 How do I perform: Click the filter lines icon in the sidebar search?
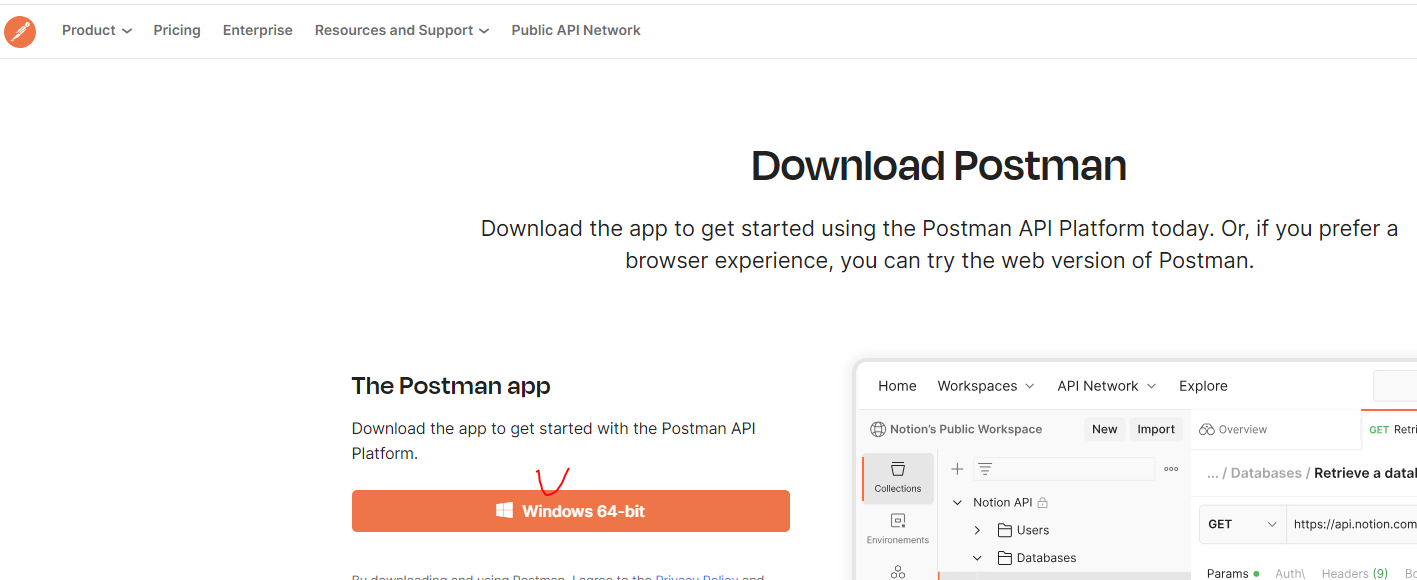[x=984, y=469]
